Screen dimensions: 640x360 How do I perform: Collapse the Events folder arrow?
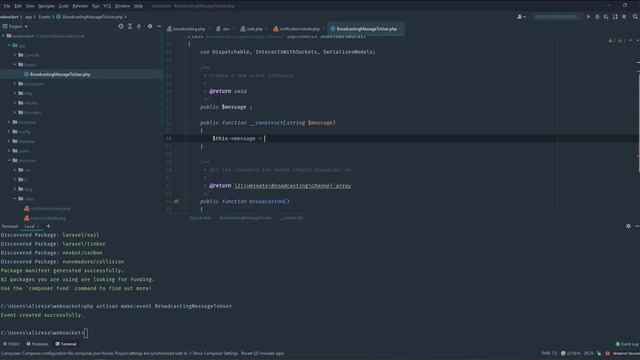point(15,64)
